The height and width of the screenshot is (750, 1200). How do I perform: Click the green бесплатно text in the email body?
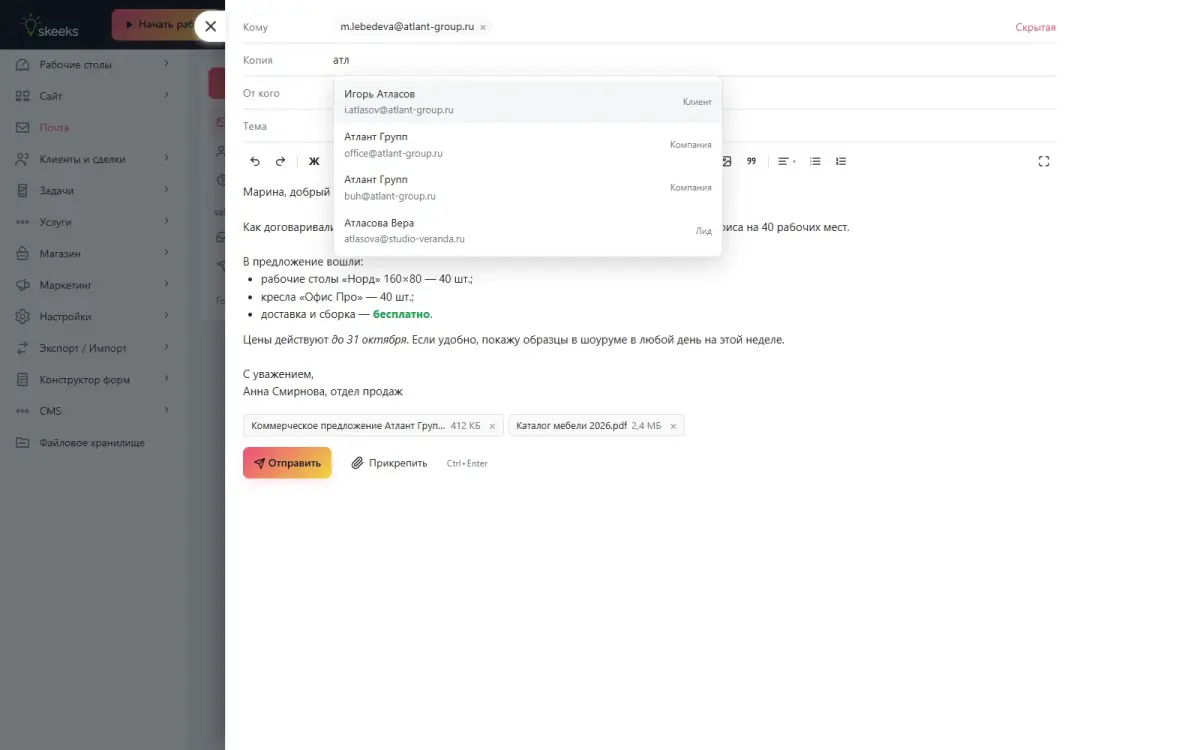(401, 314)
